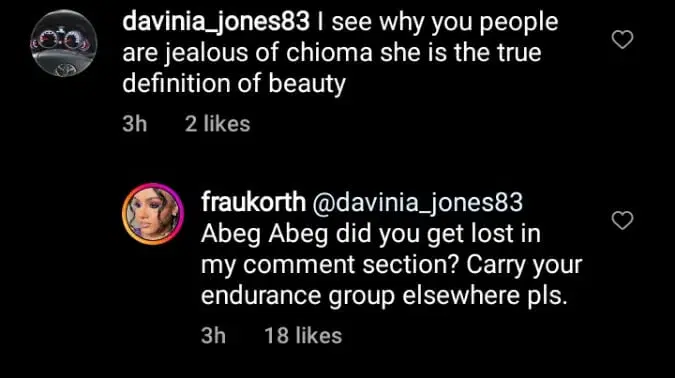Like davinia_jones83's comment with the heart icon

tap(622, 40)
